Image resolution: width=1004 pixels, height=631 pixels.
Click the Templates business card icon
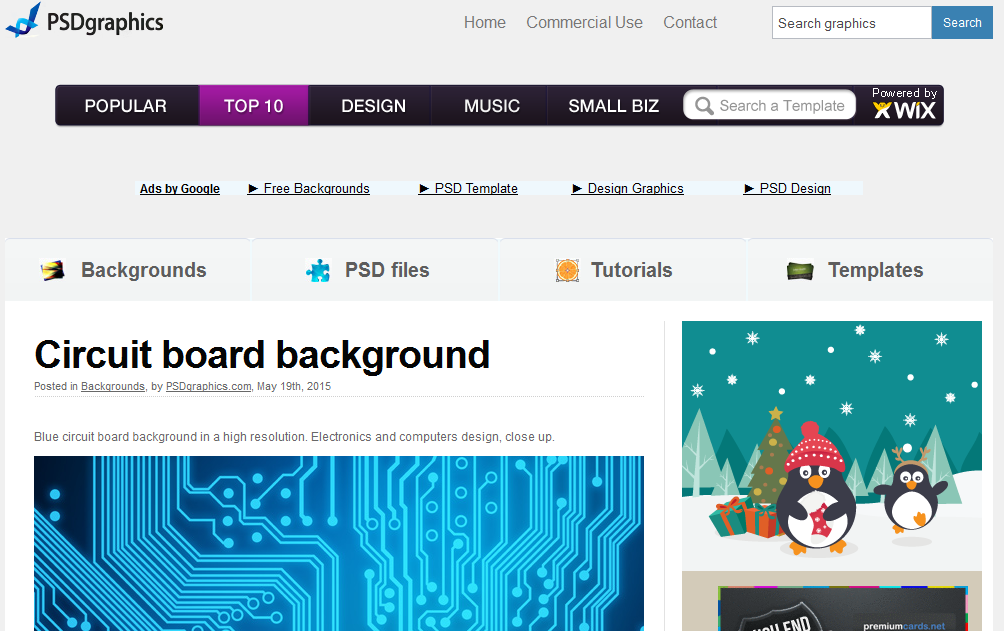pos(800,271)
